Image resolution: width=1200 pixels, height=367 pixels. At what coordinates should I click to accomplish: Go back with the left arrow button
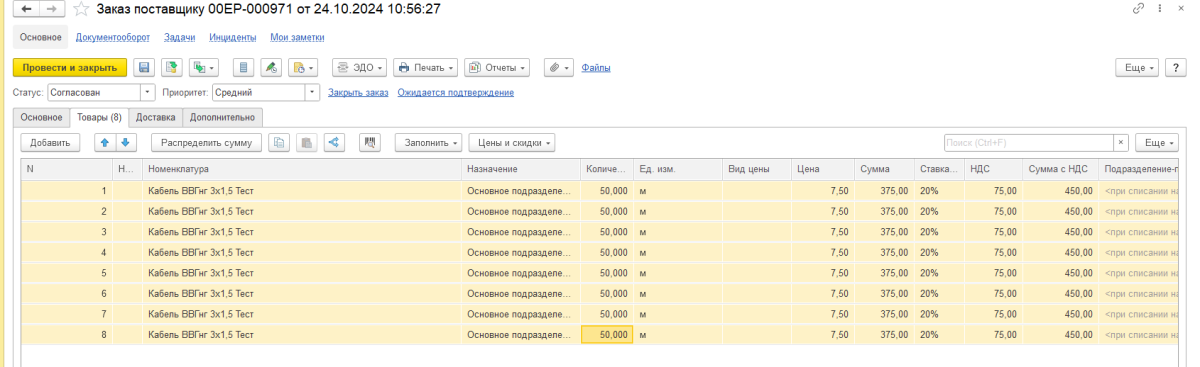[25, 9]
